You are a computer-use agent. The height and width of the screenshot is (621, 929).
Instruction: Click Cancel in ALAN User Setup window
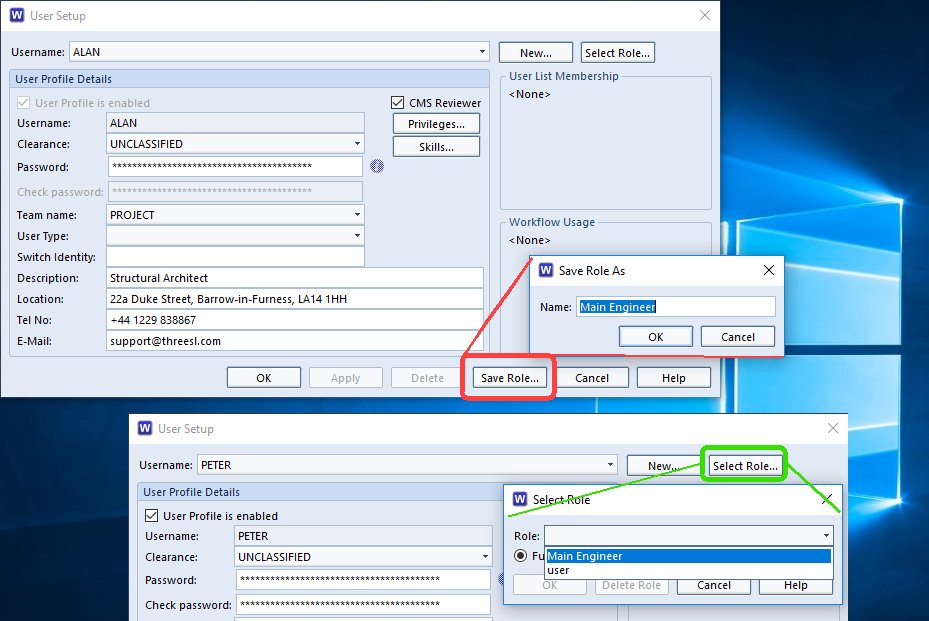click(592, 378)
